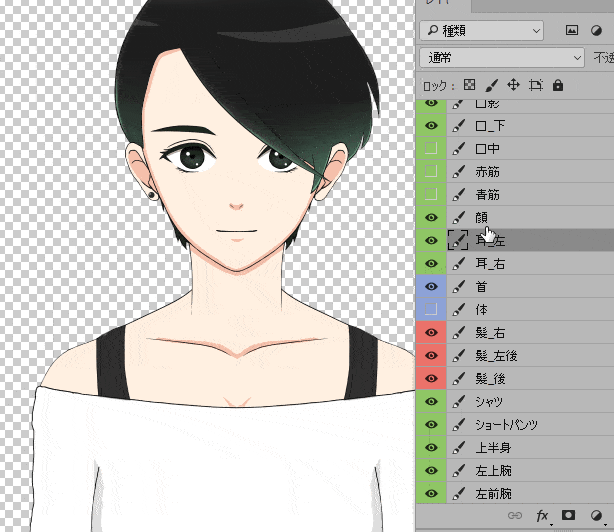Filter layers by adjustment layer icon
The height and width of the screenshot is (532, 614).
(x=595, y=30)
